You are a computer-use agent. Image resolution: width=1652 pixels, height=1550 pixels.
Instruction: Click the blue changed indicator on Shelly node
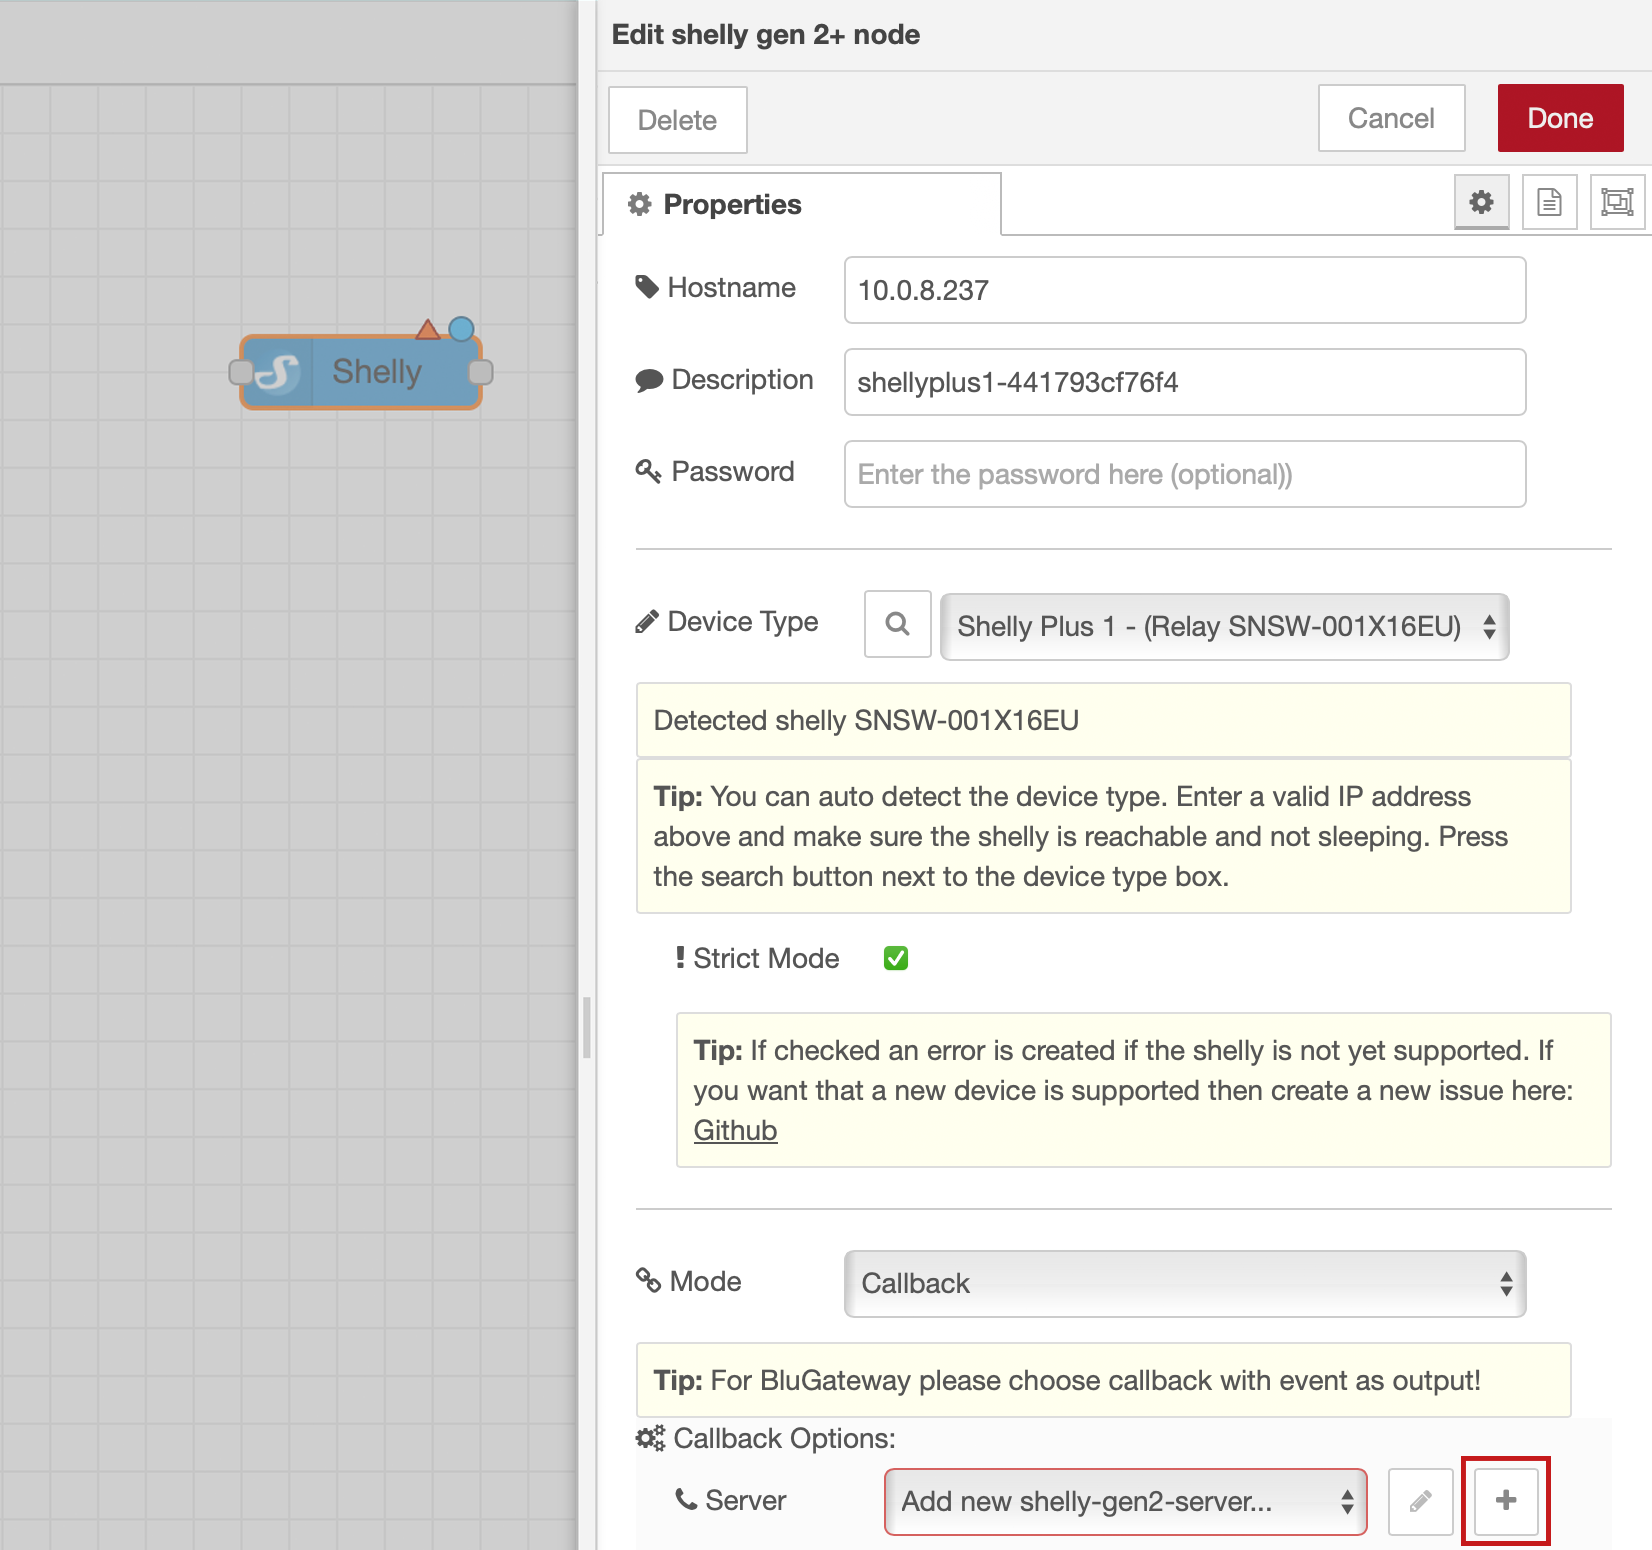461,329
